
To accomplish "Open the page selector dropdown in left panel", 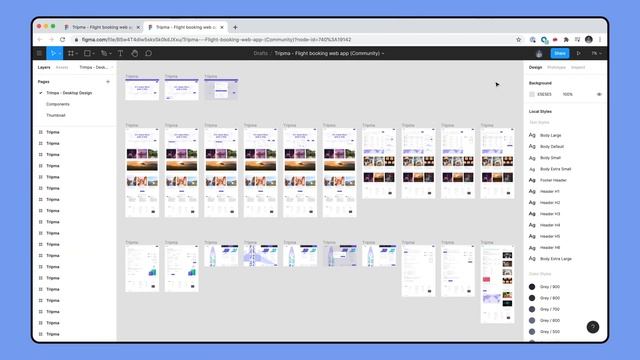I will click(95, 67).
